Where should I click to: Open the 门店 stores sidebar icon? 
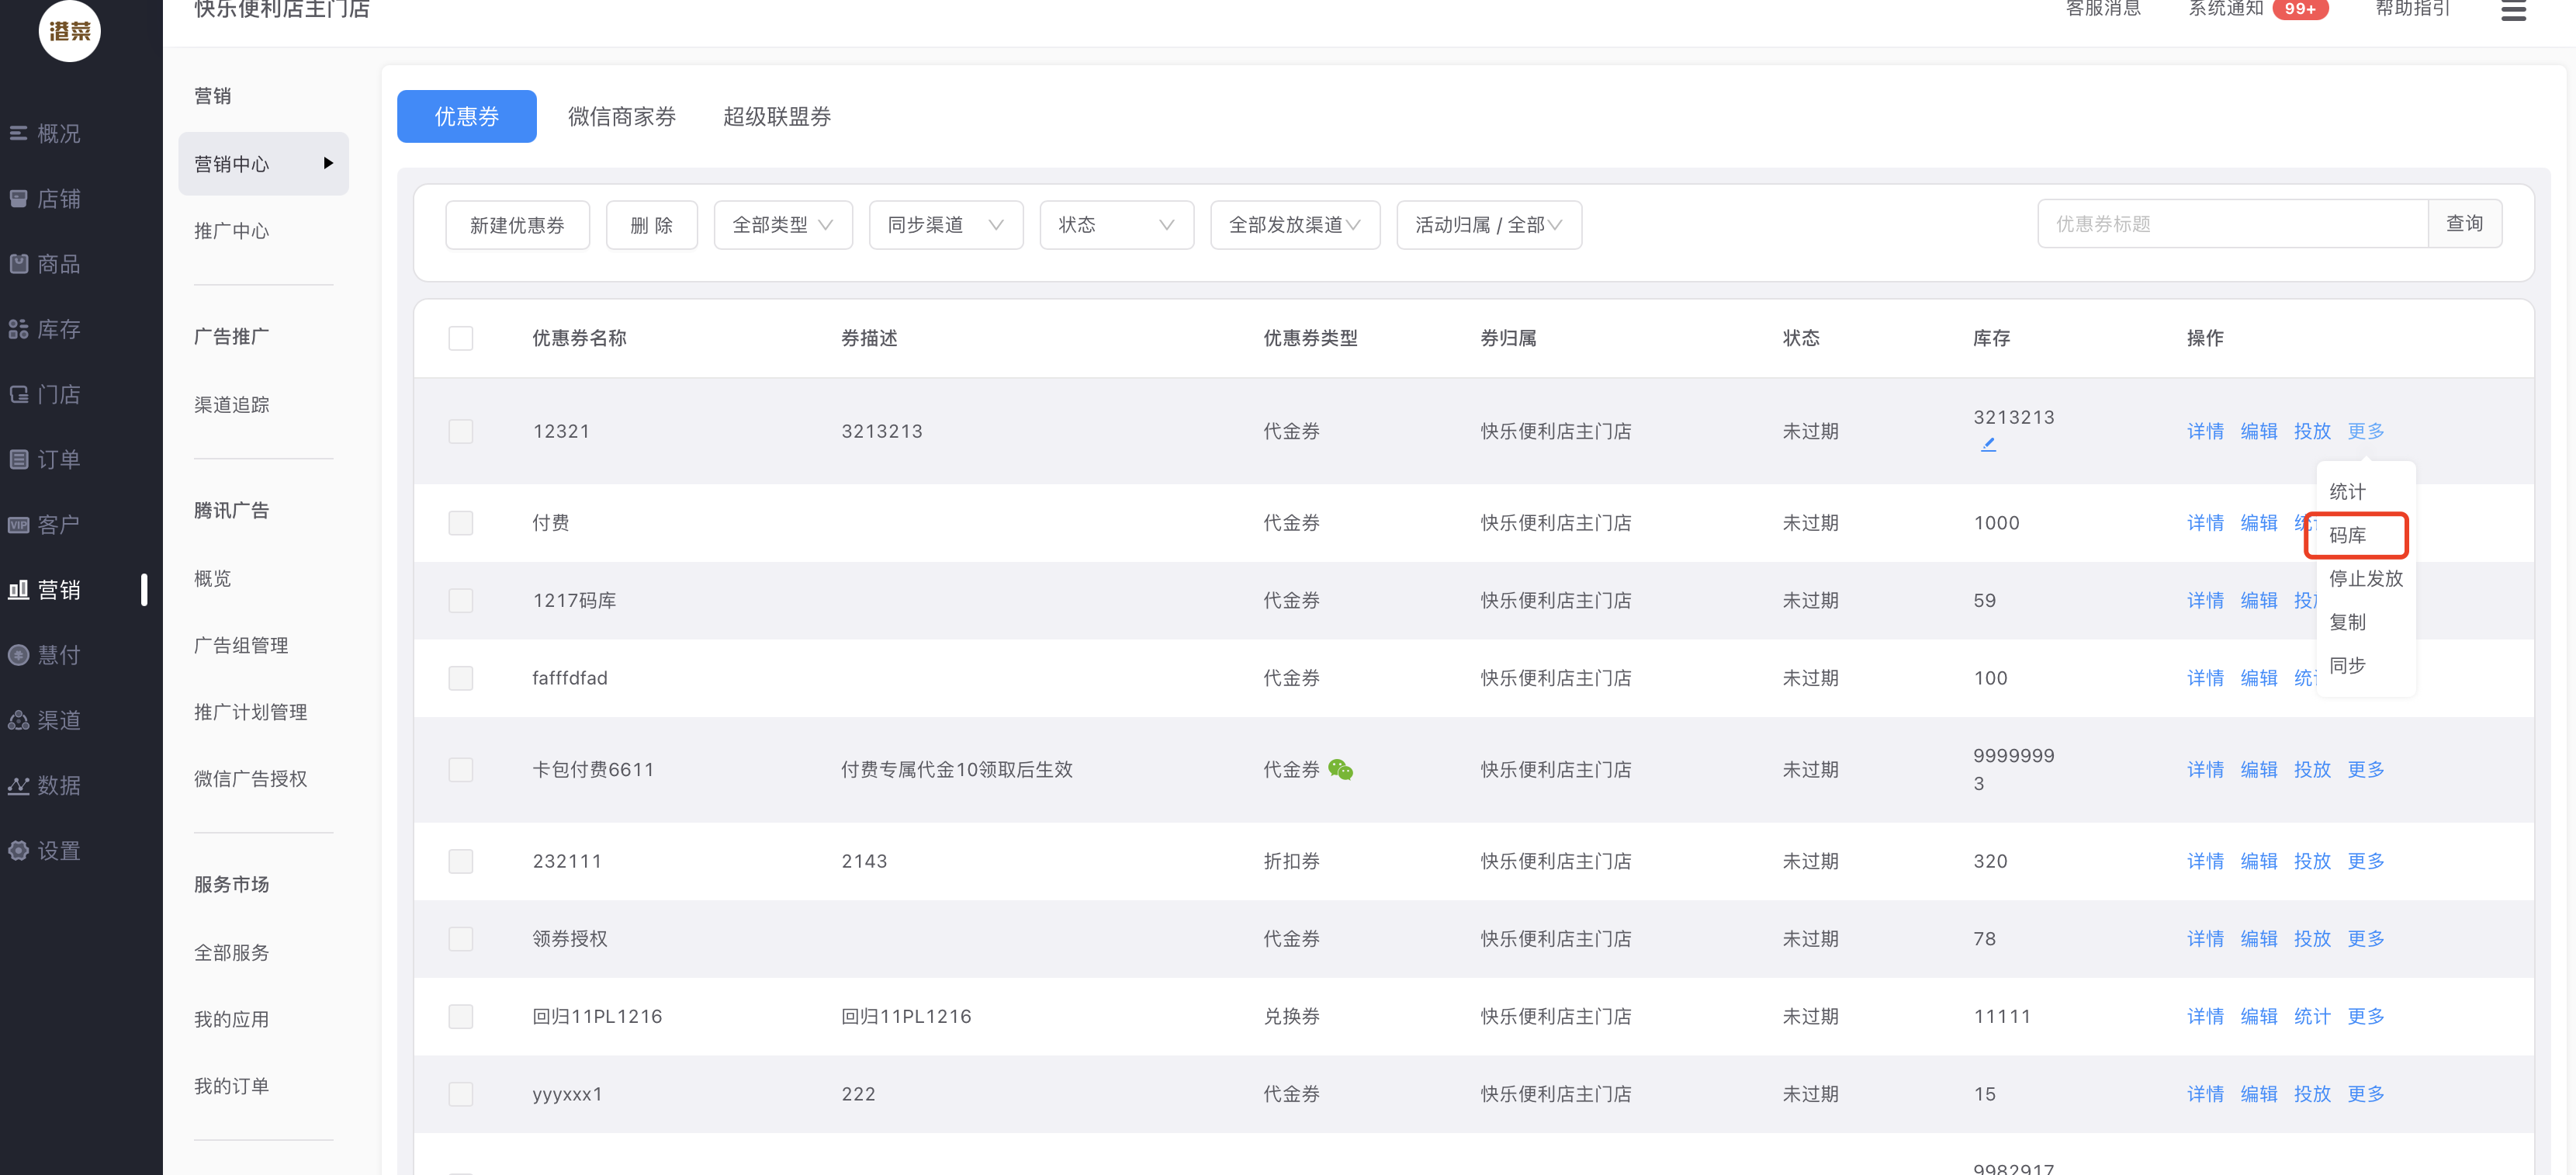pyautogui.click(x=19, y=394)
